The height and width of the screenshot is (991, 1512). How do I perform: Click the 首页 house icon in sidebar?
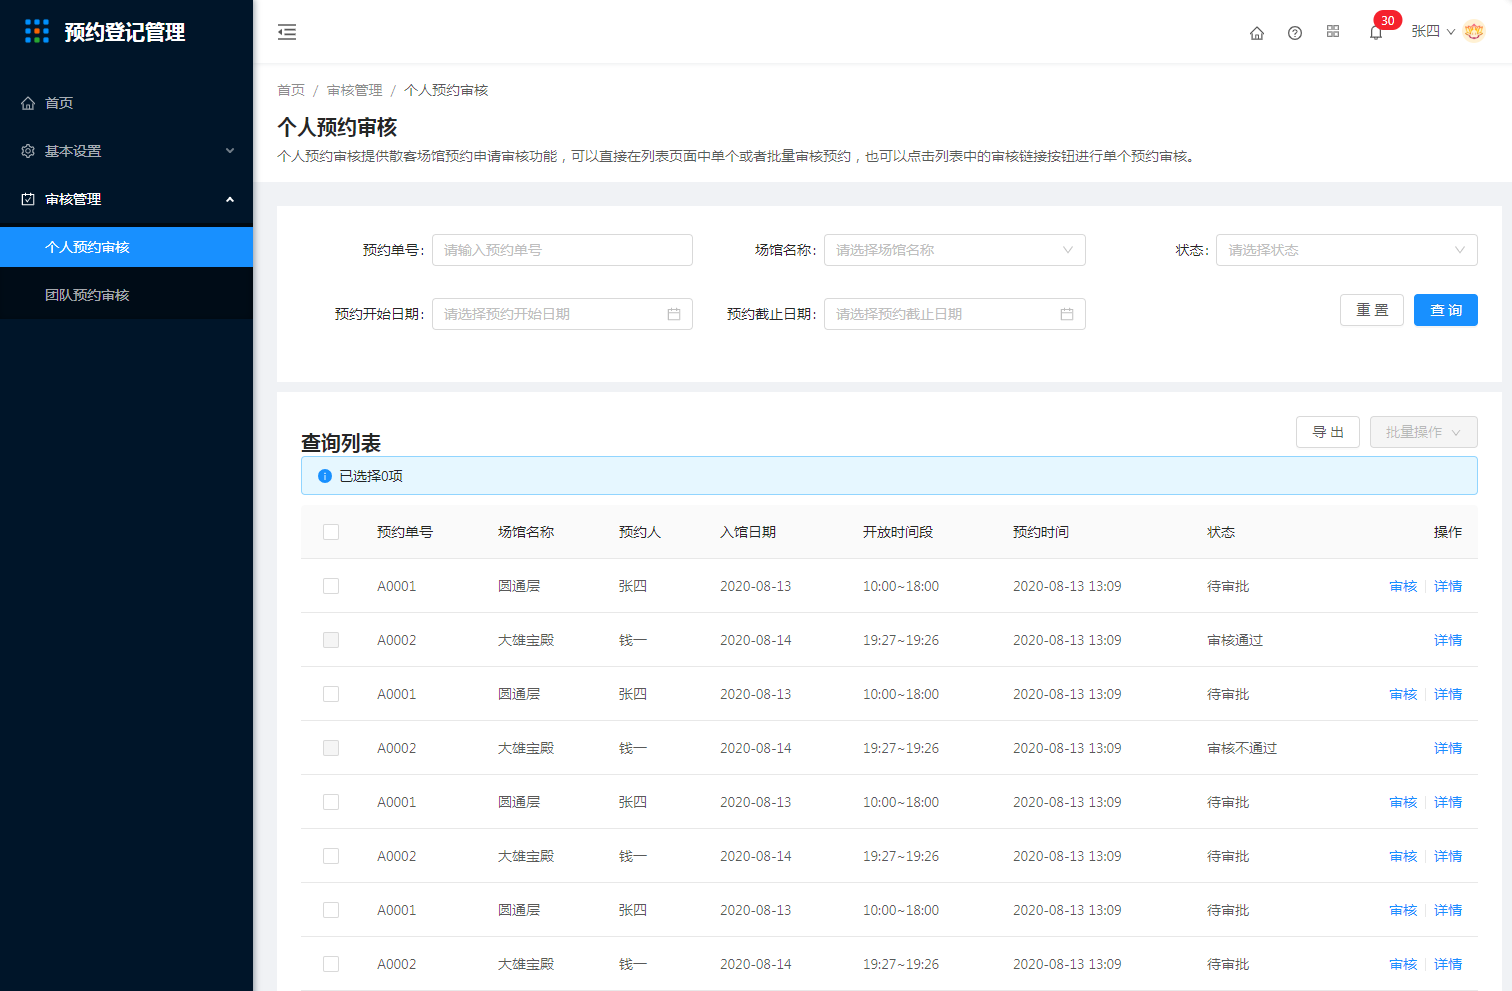[x=28, y=103]
